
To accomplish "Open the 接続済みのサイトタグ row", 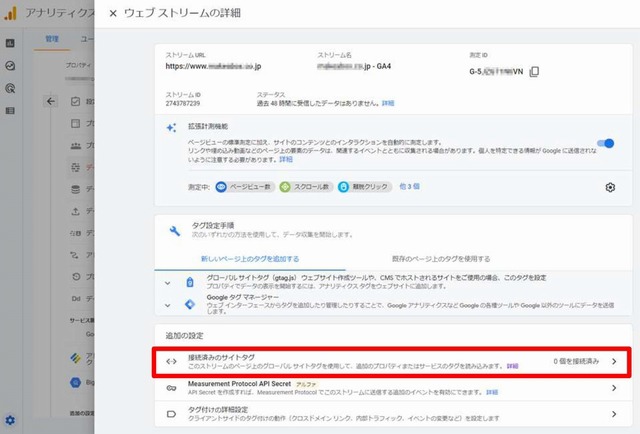I will click(x=392, y=362).
